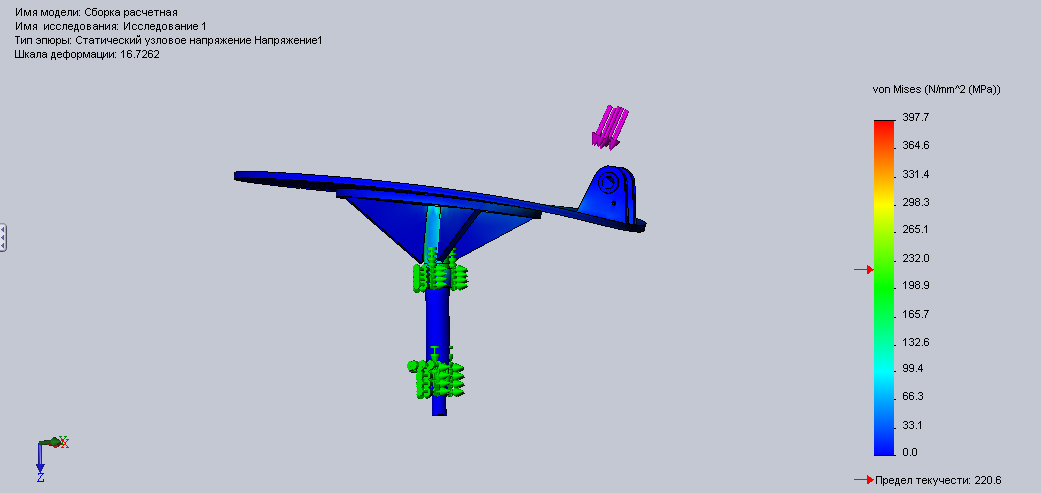The height and width of the screenshot is (493, 1041).
Task: Click legend value 165.7
Action: tap(916, 314)
